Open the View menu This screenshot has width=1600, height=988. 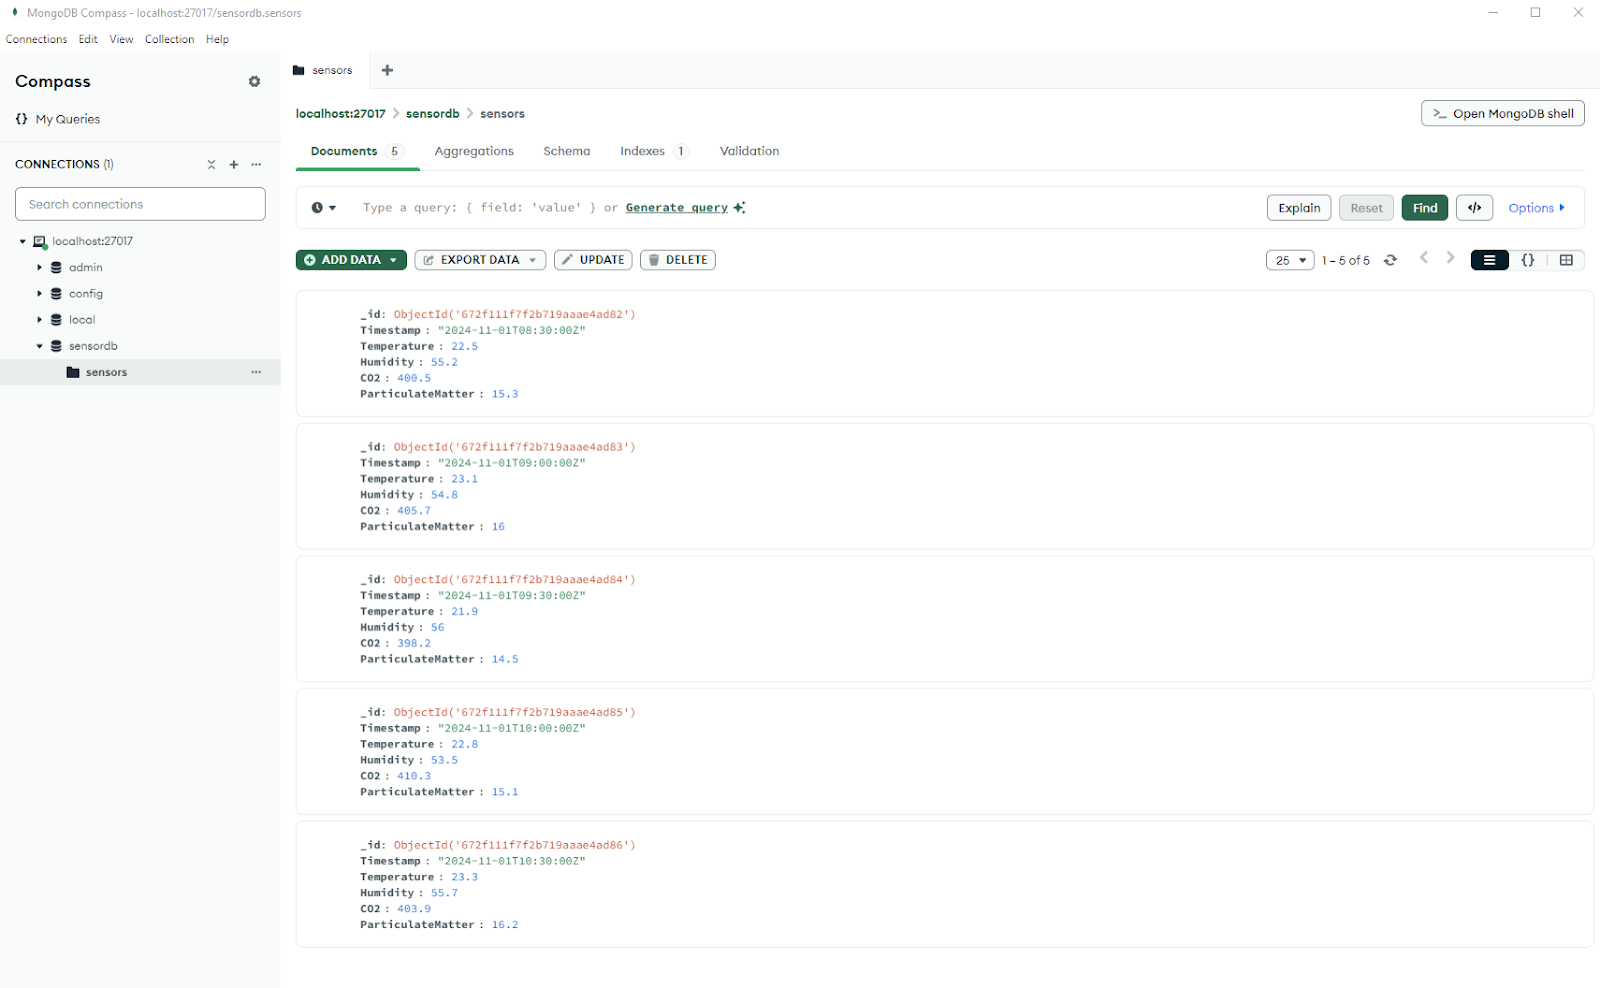pyautogui.click(x=121, y=40)
